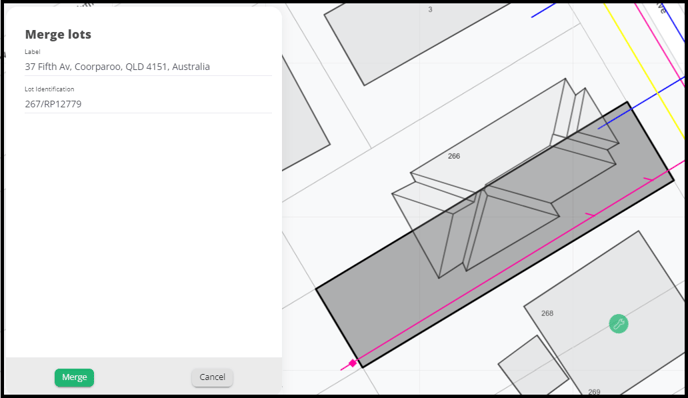Screen dimensions: 688x398
Task: Focus the Label address input field
Action: (x=148, y=67)
